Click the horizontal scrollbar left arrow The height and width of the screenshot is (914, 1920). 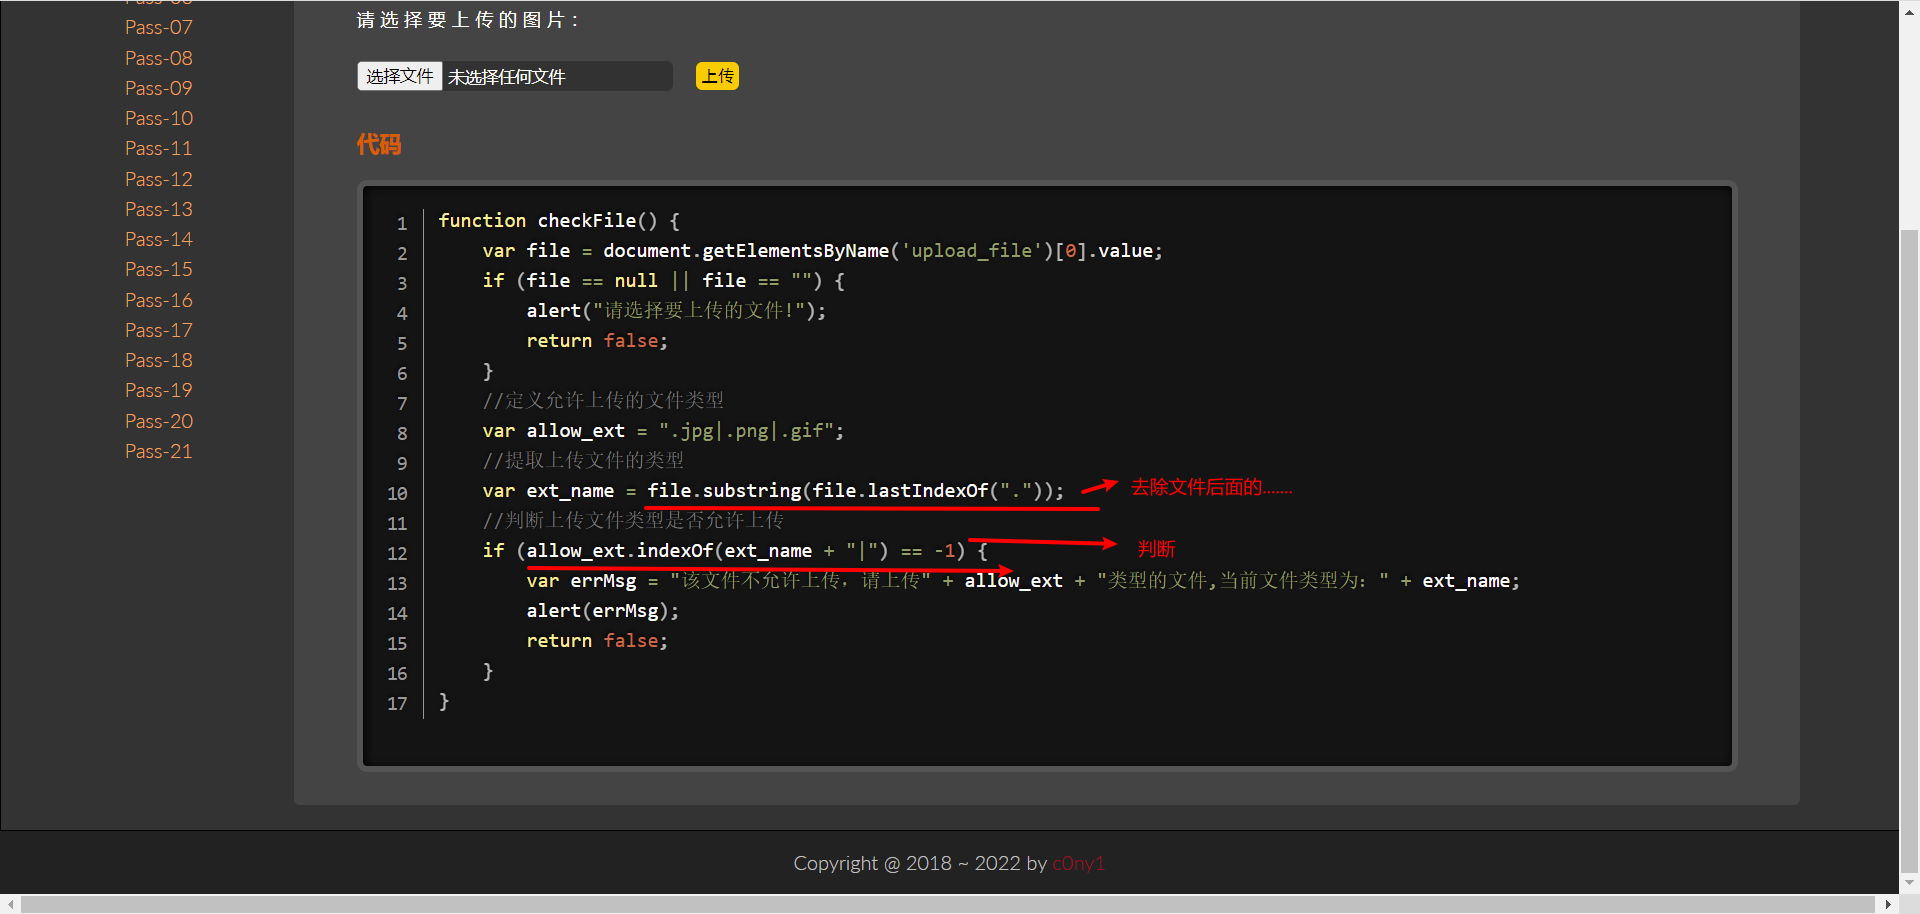tap(10, 904)
